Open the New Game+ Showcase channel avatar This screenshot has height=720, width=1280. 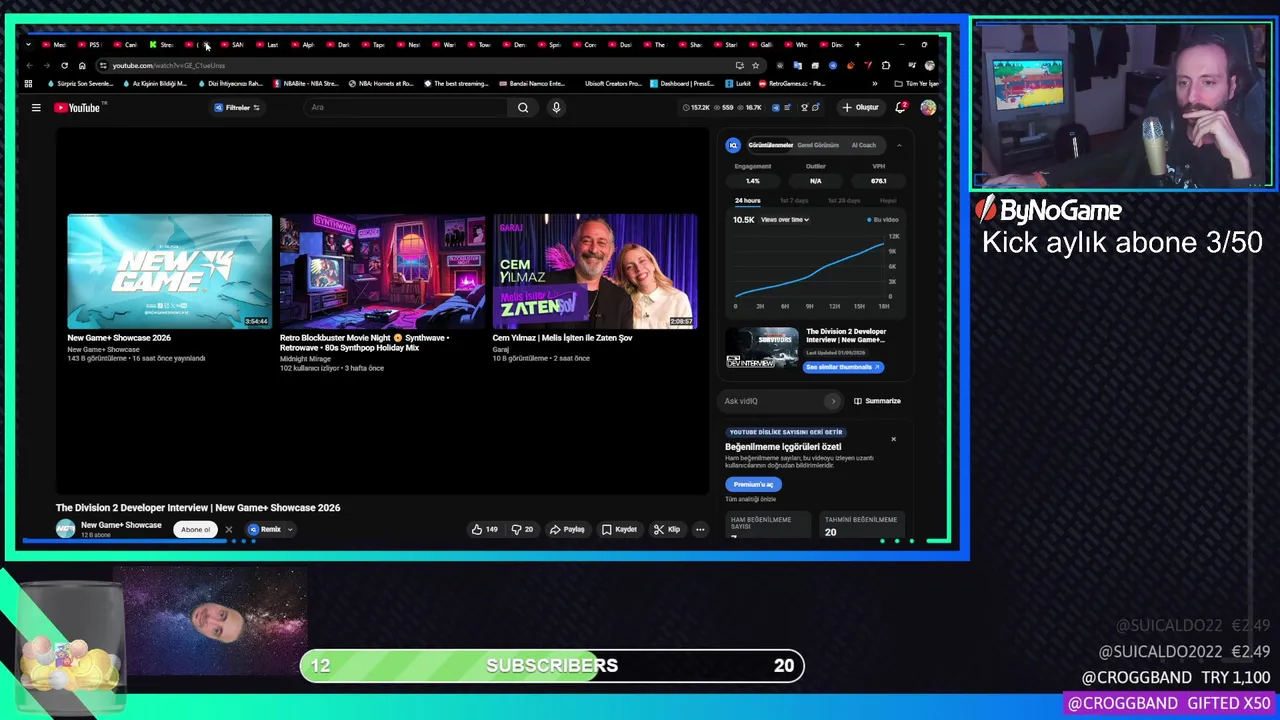[65, 529]
